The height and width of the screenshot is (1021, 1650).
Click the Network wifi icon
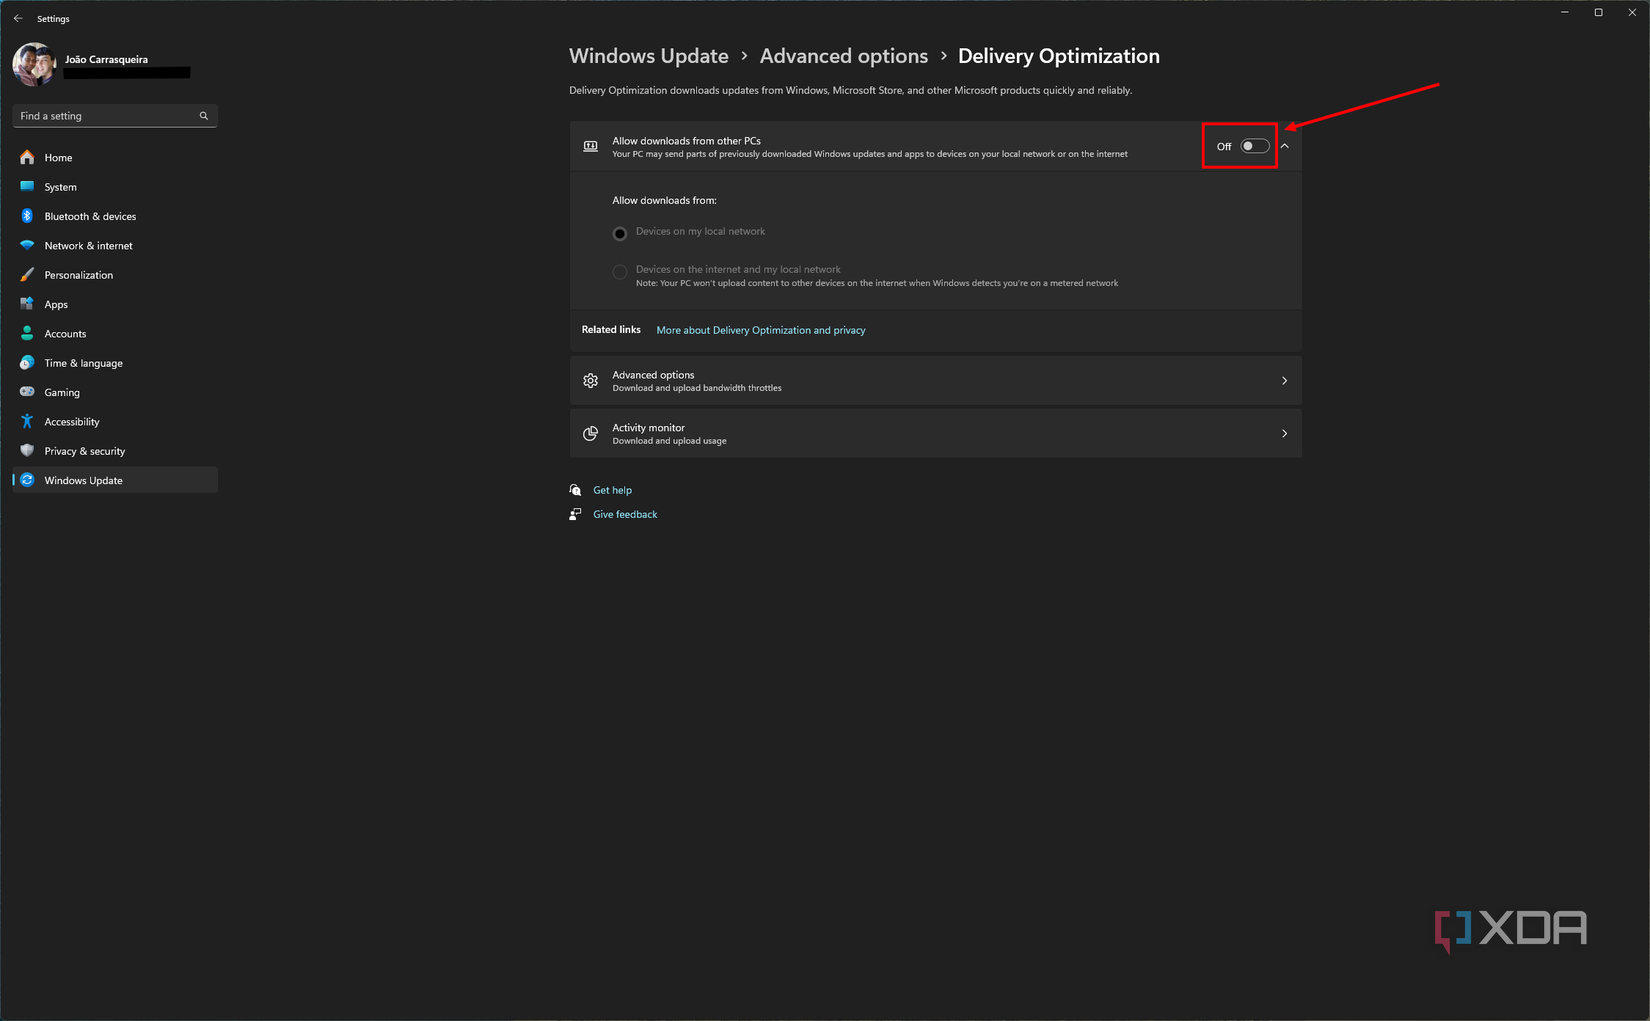click(x=27, y=245)
